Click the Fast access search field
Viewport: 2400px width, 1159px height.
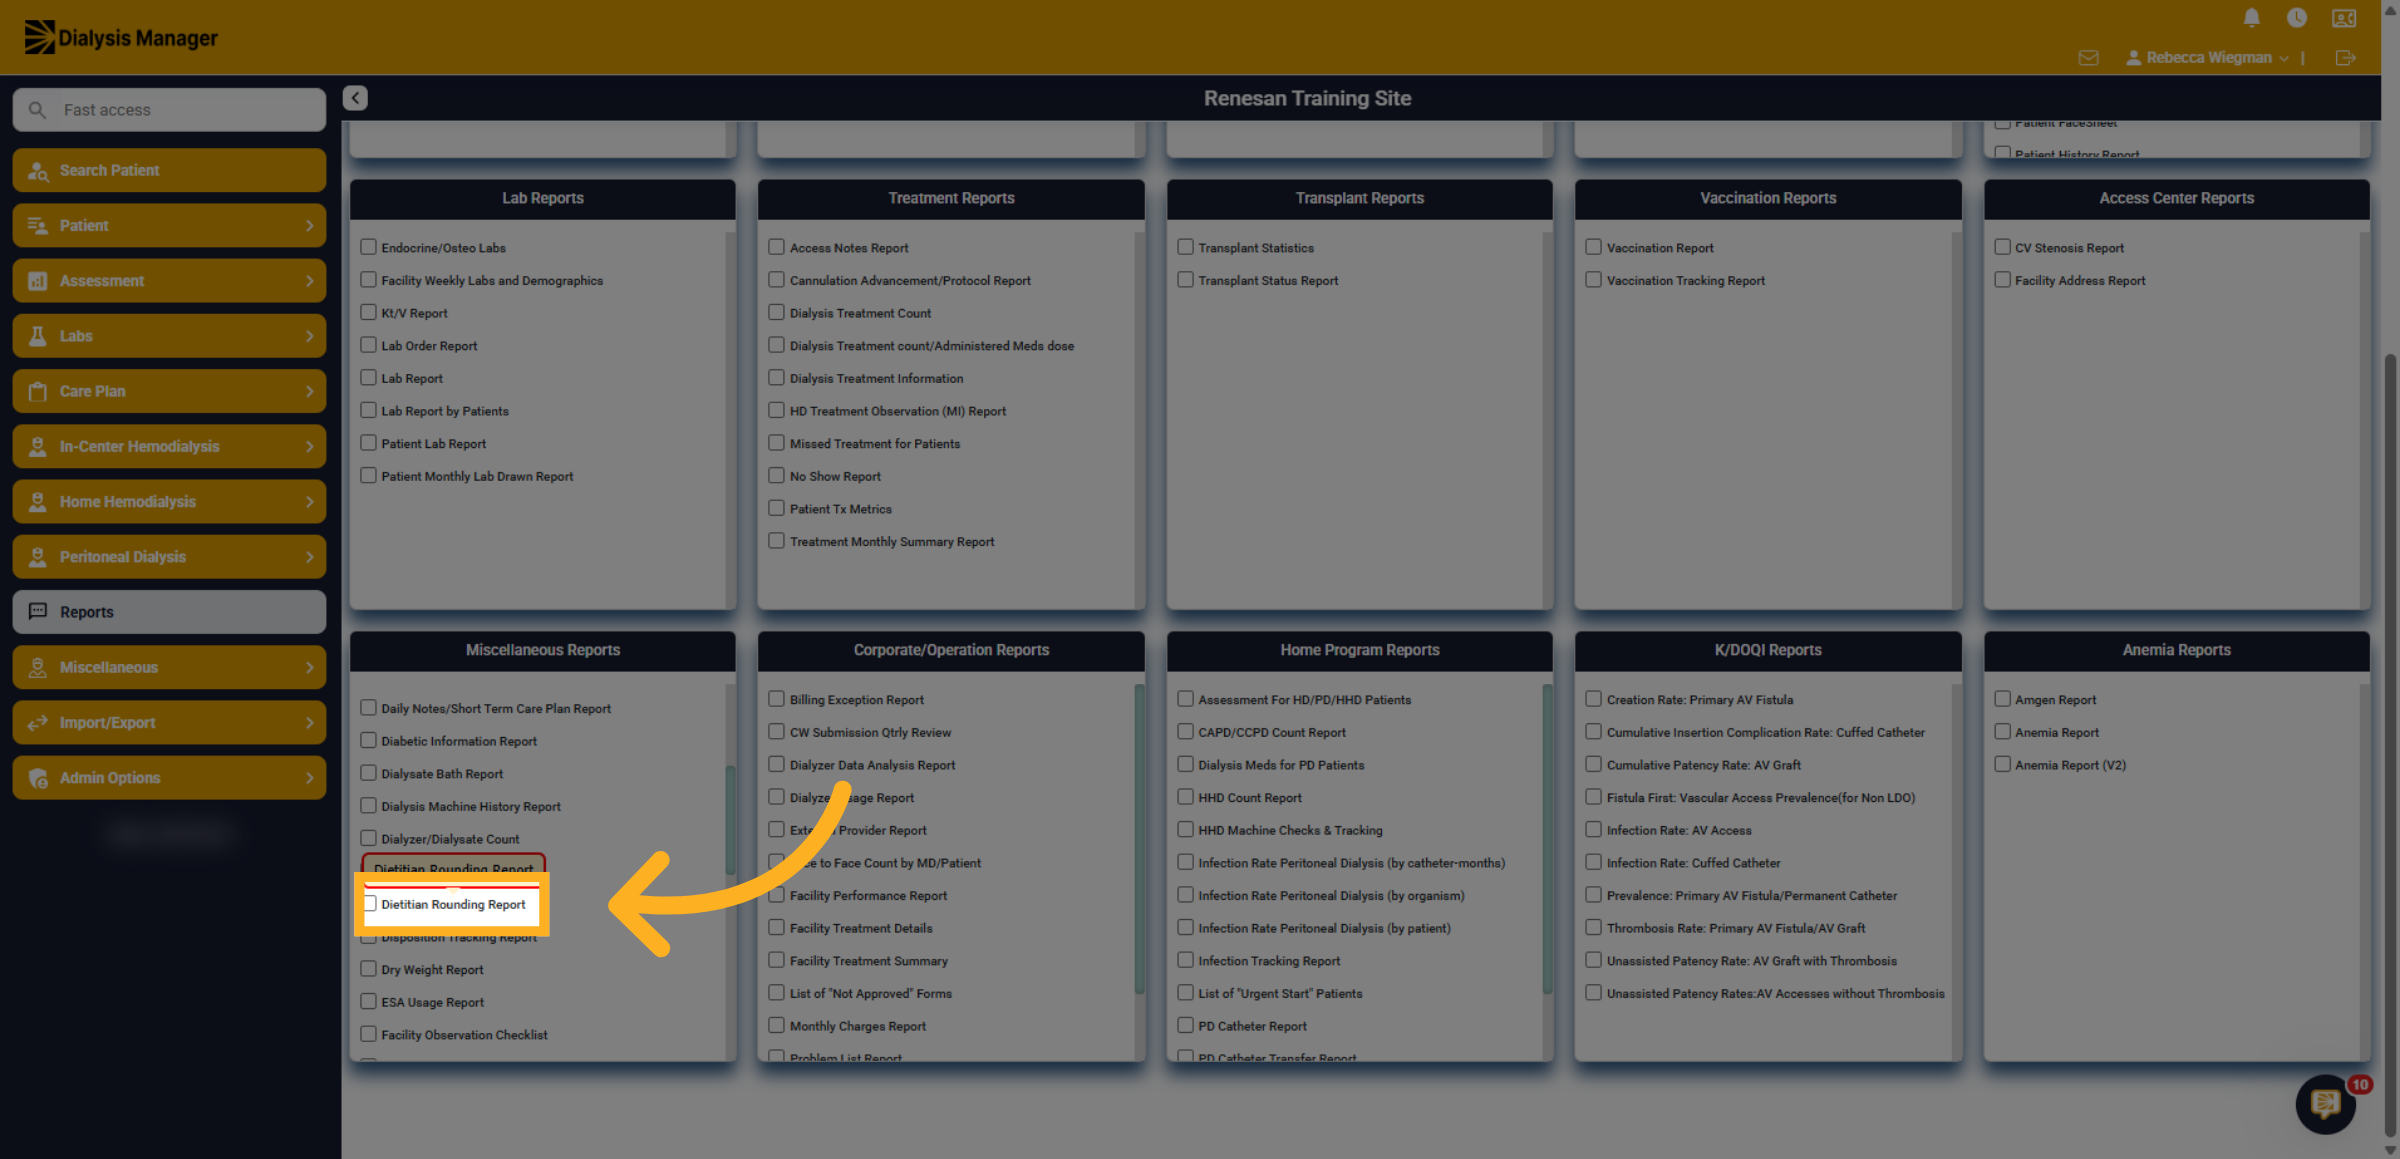169,110
